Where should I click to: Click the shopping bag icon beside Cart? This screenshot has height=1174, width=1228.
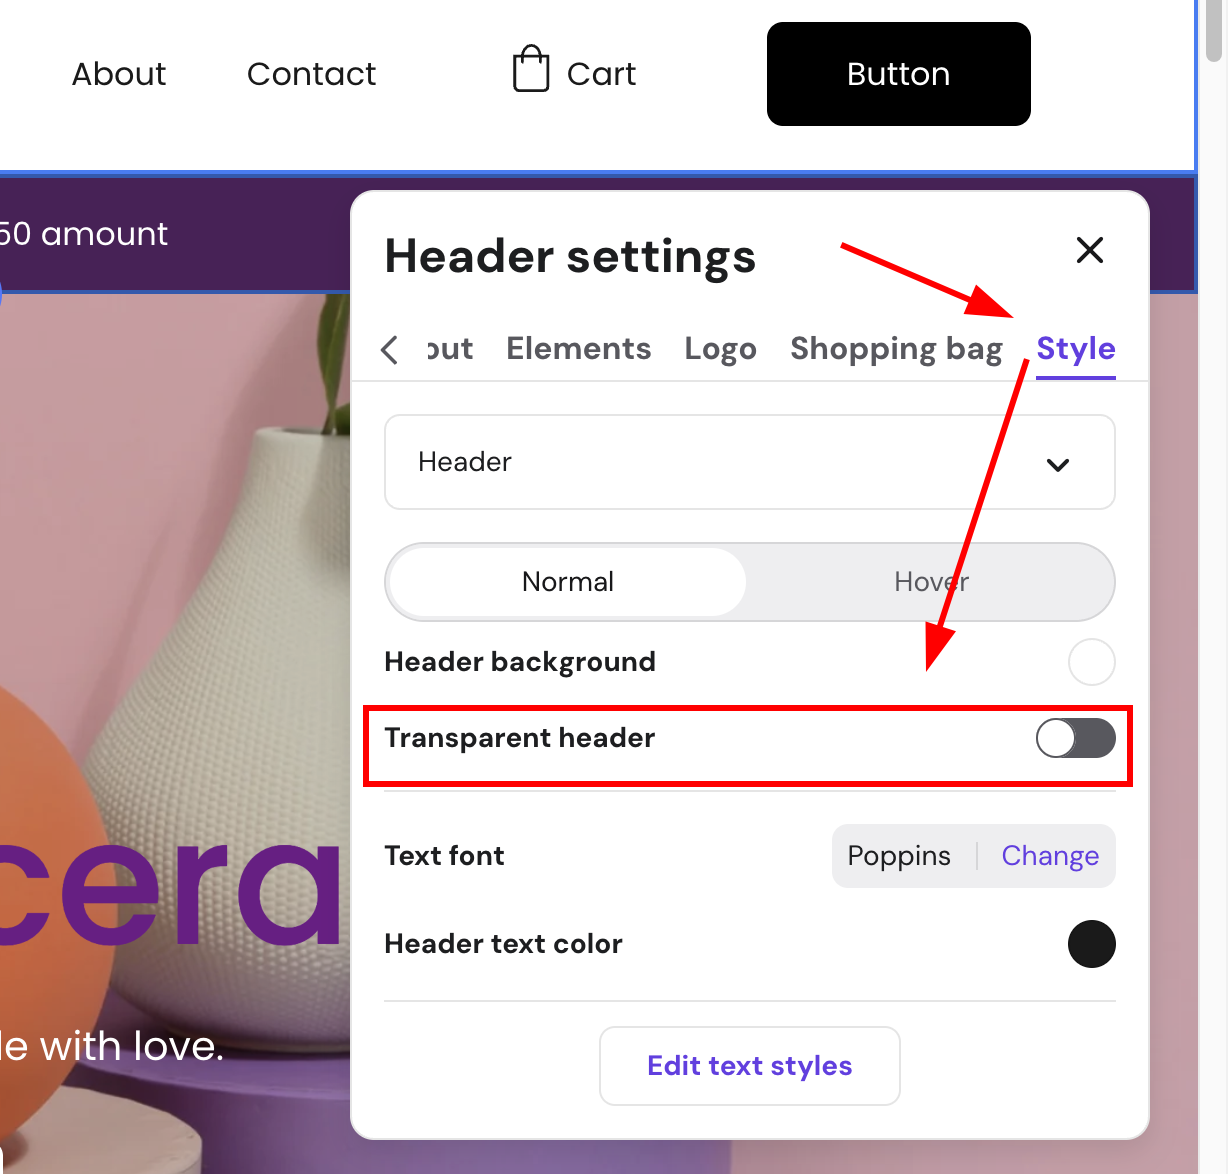tap(531, 70)
